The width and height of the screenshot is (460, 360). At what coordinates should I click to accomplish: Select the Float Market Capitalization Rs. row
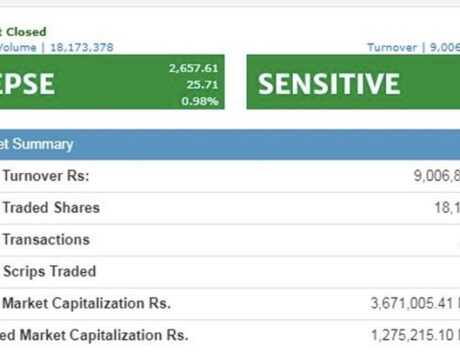230,335
